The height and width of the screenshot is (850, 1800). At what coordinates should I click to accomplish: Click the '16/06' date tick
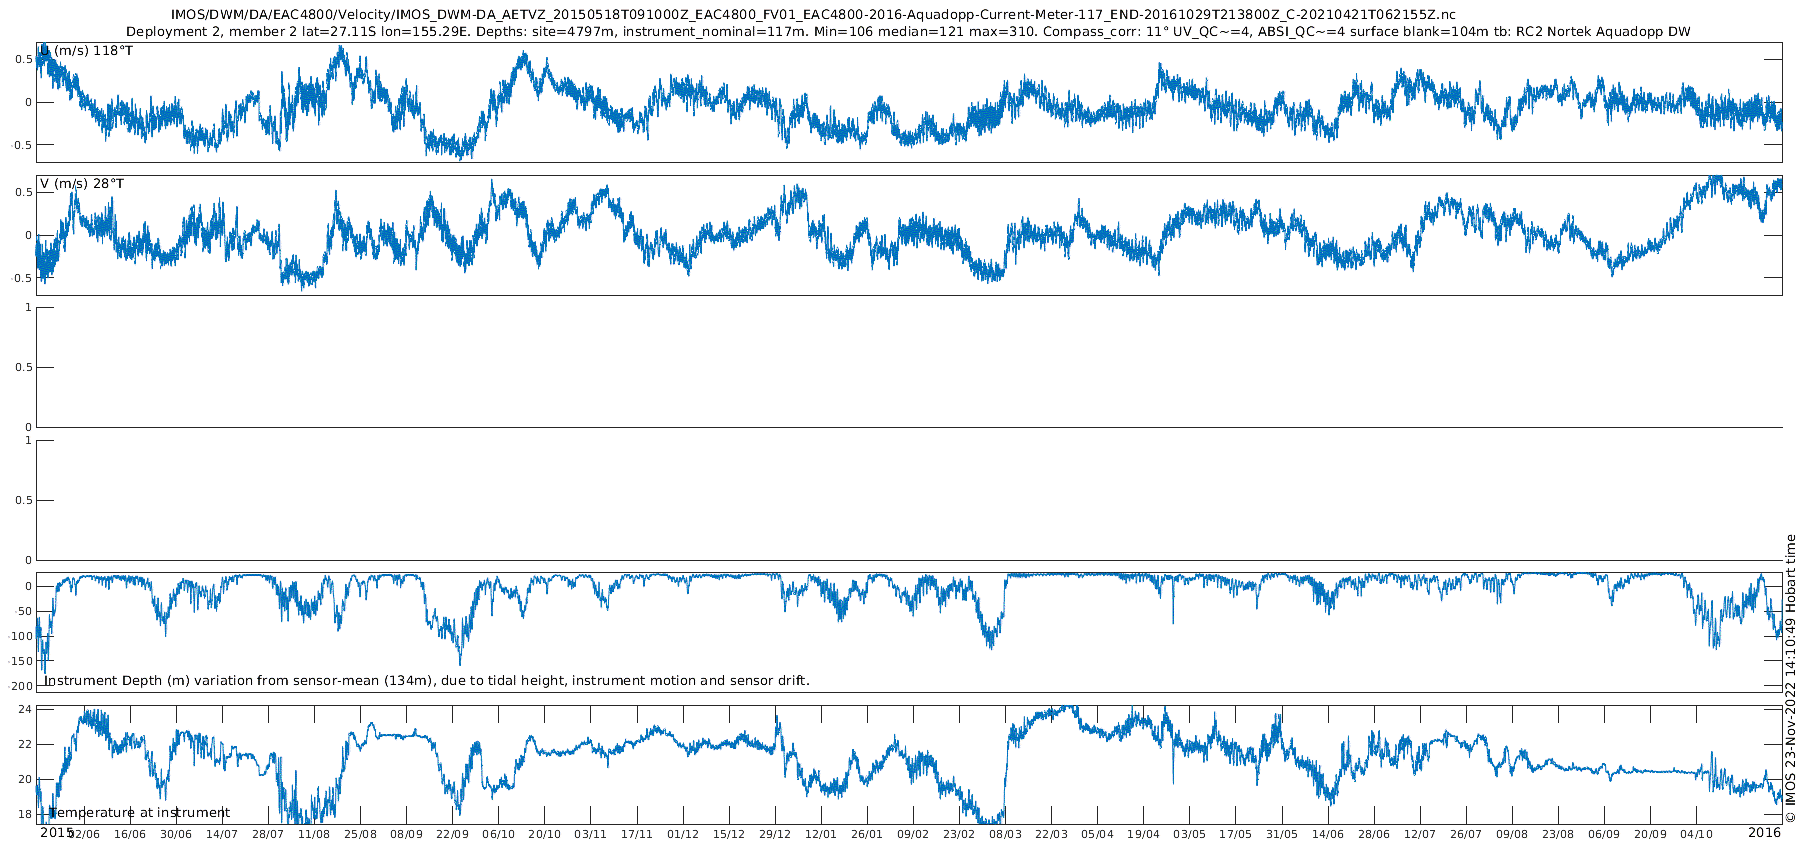pyautogui.click(x=130, y=834)
